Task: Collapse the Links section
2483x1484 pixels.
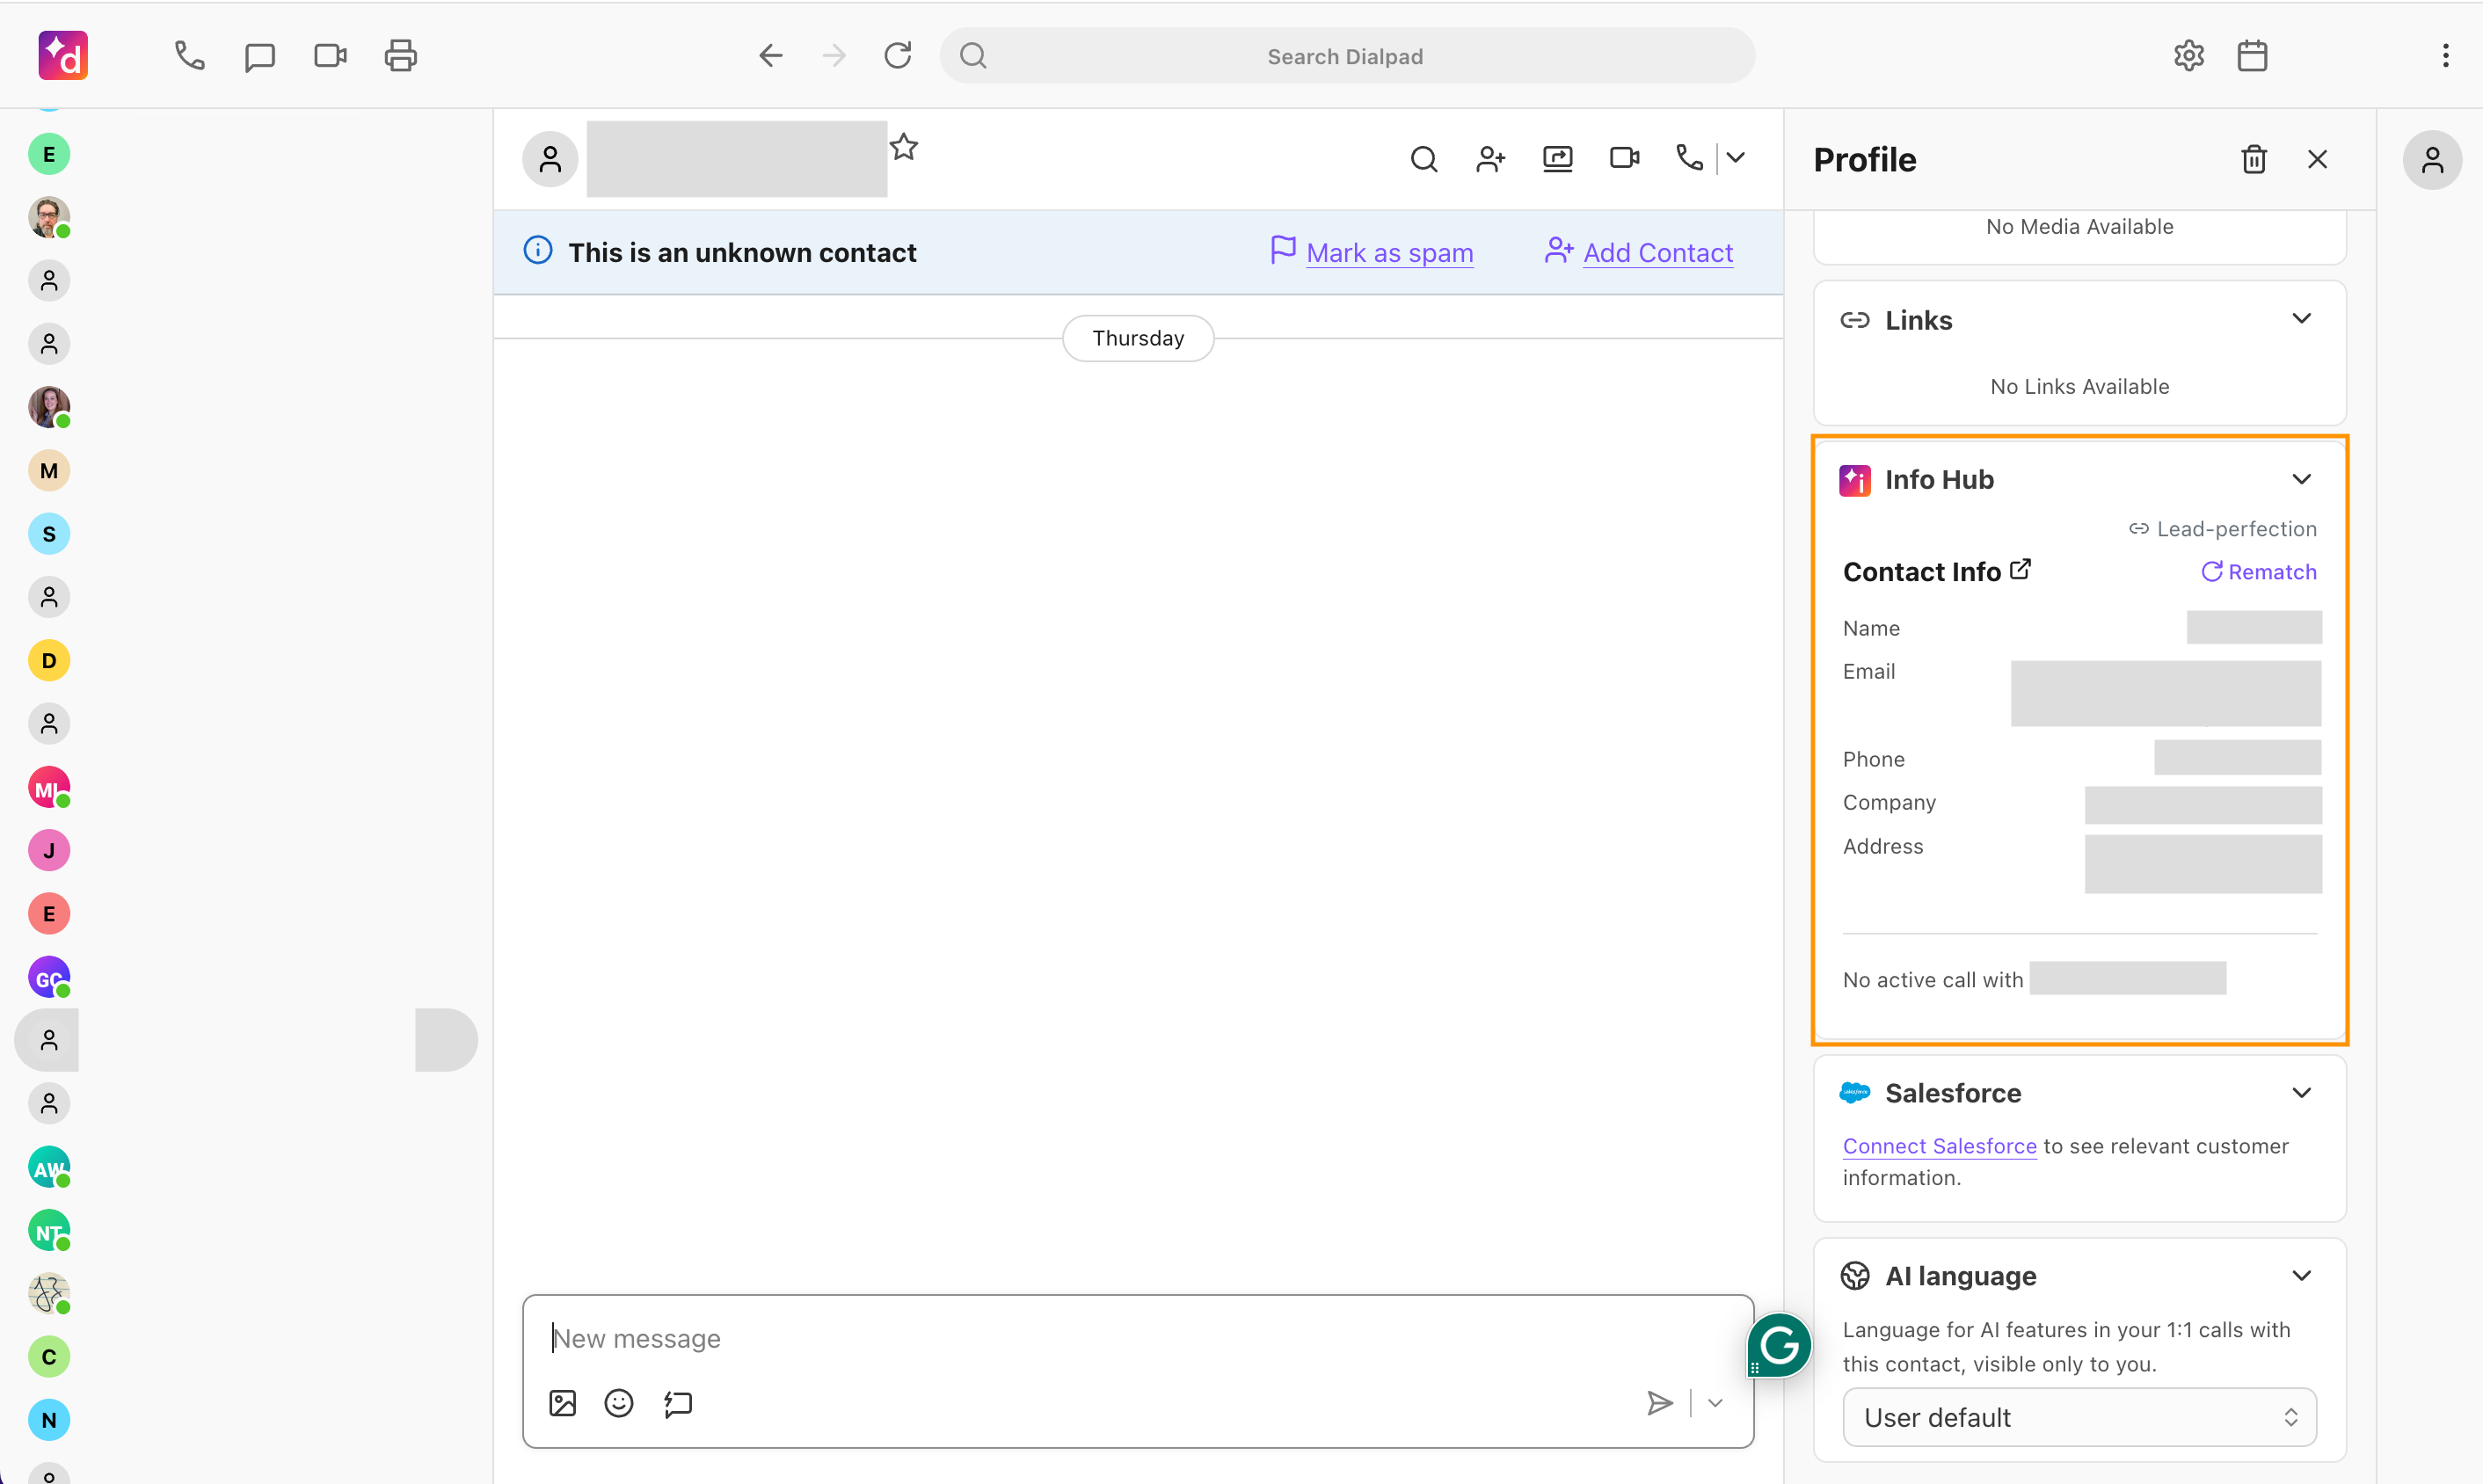Action: [2302, 319]
